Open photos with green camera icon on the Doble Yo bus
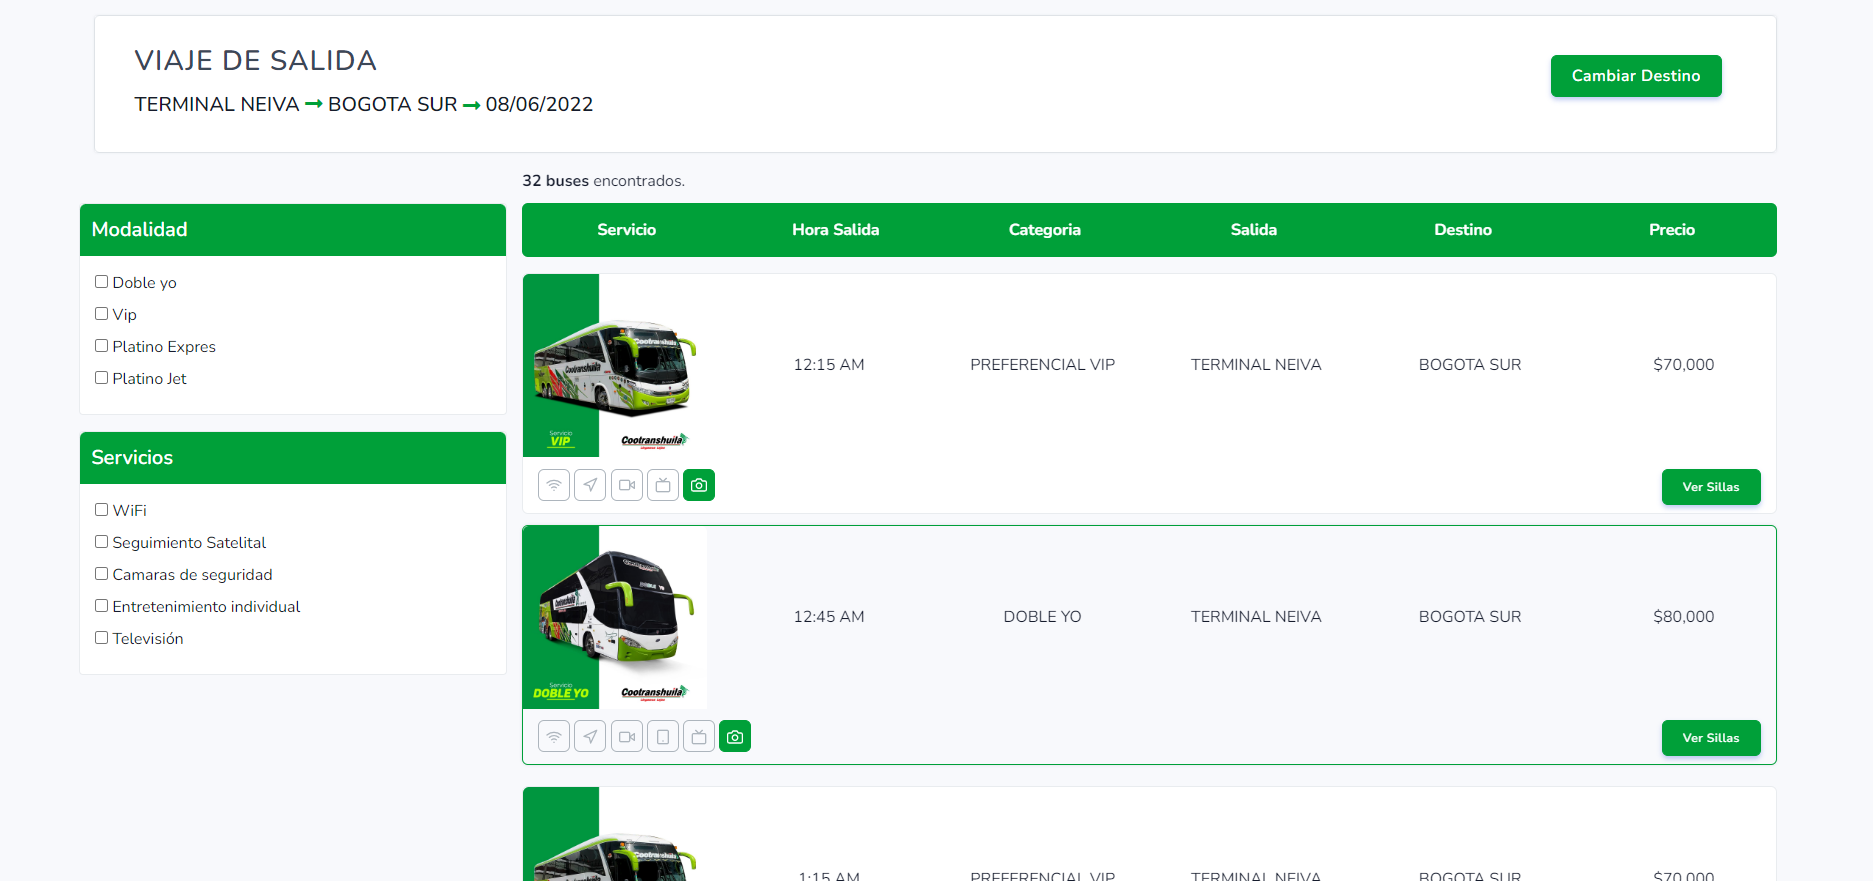Image resolution: width=1873 pixels, height=881 pixels. click(735, 737)
